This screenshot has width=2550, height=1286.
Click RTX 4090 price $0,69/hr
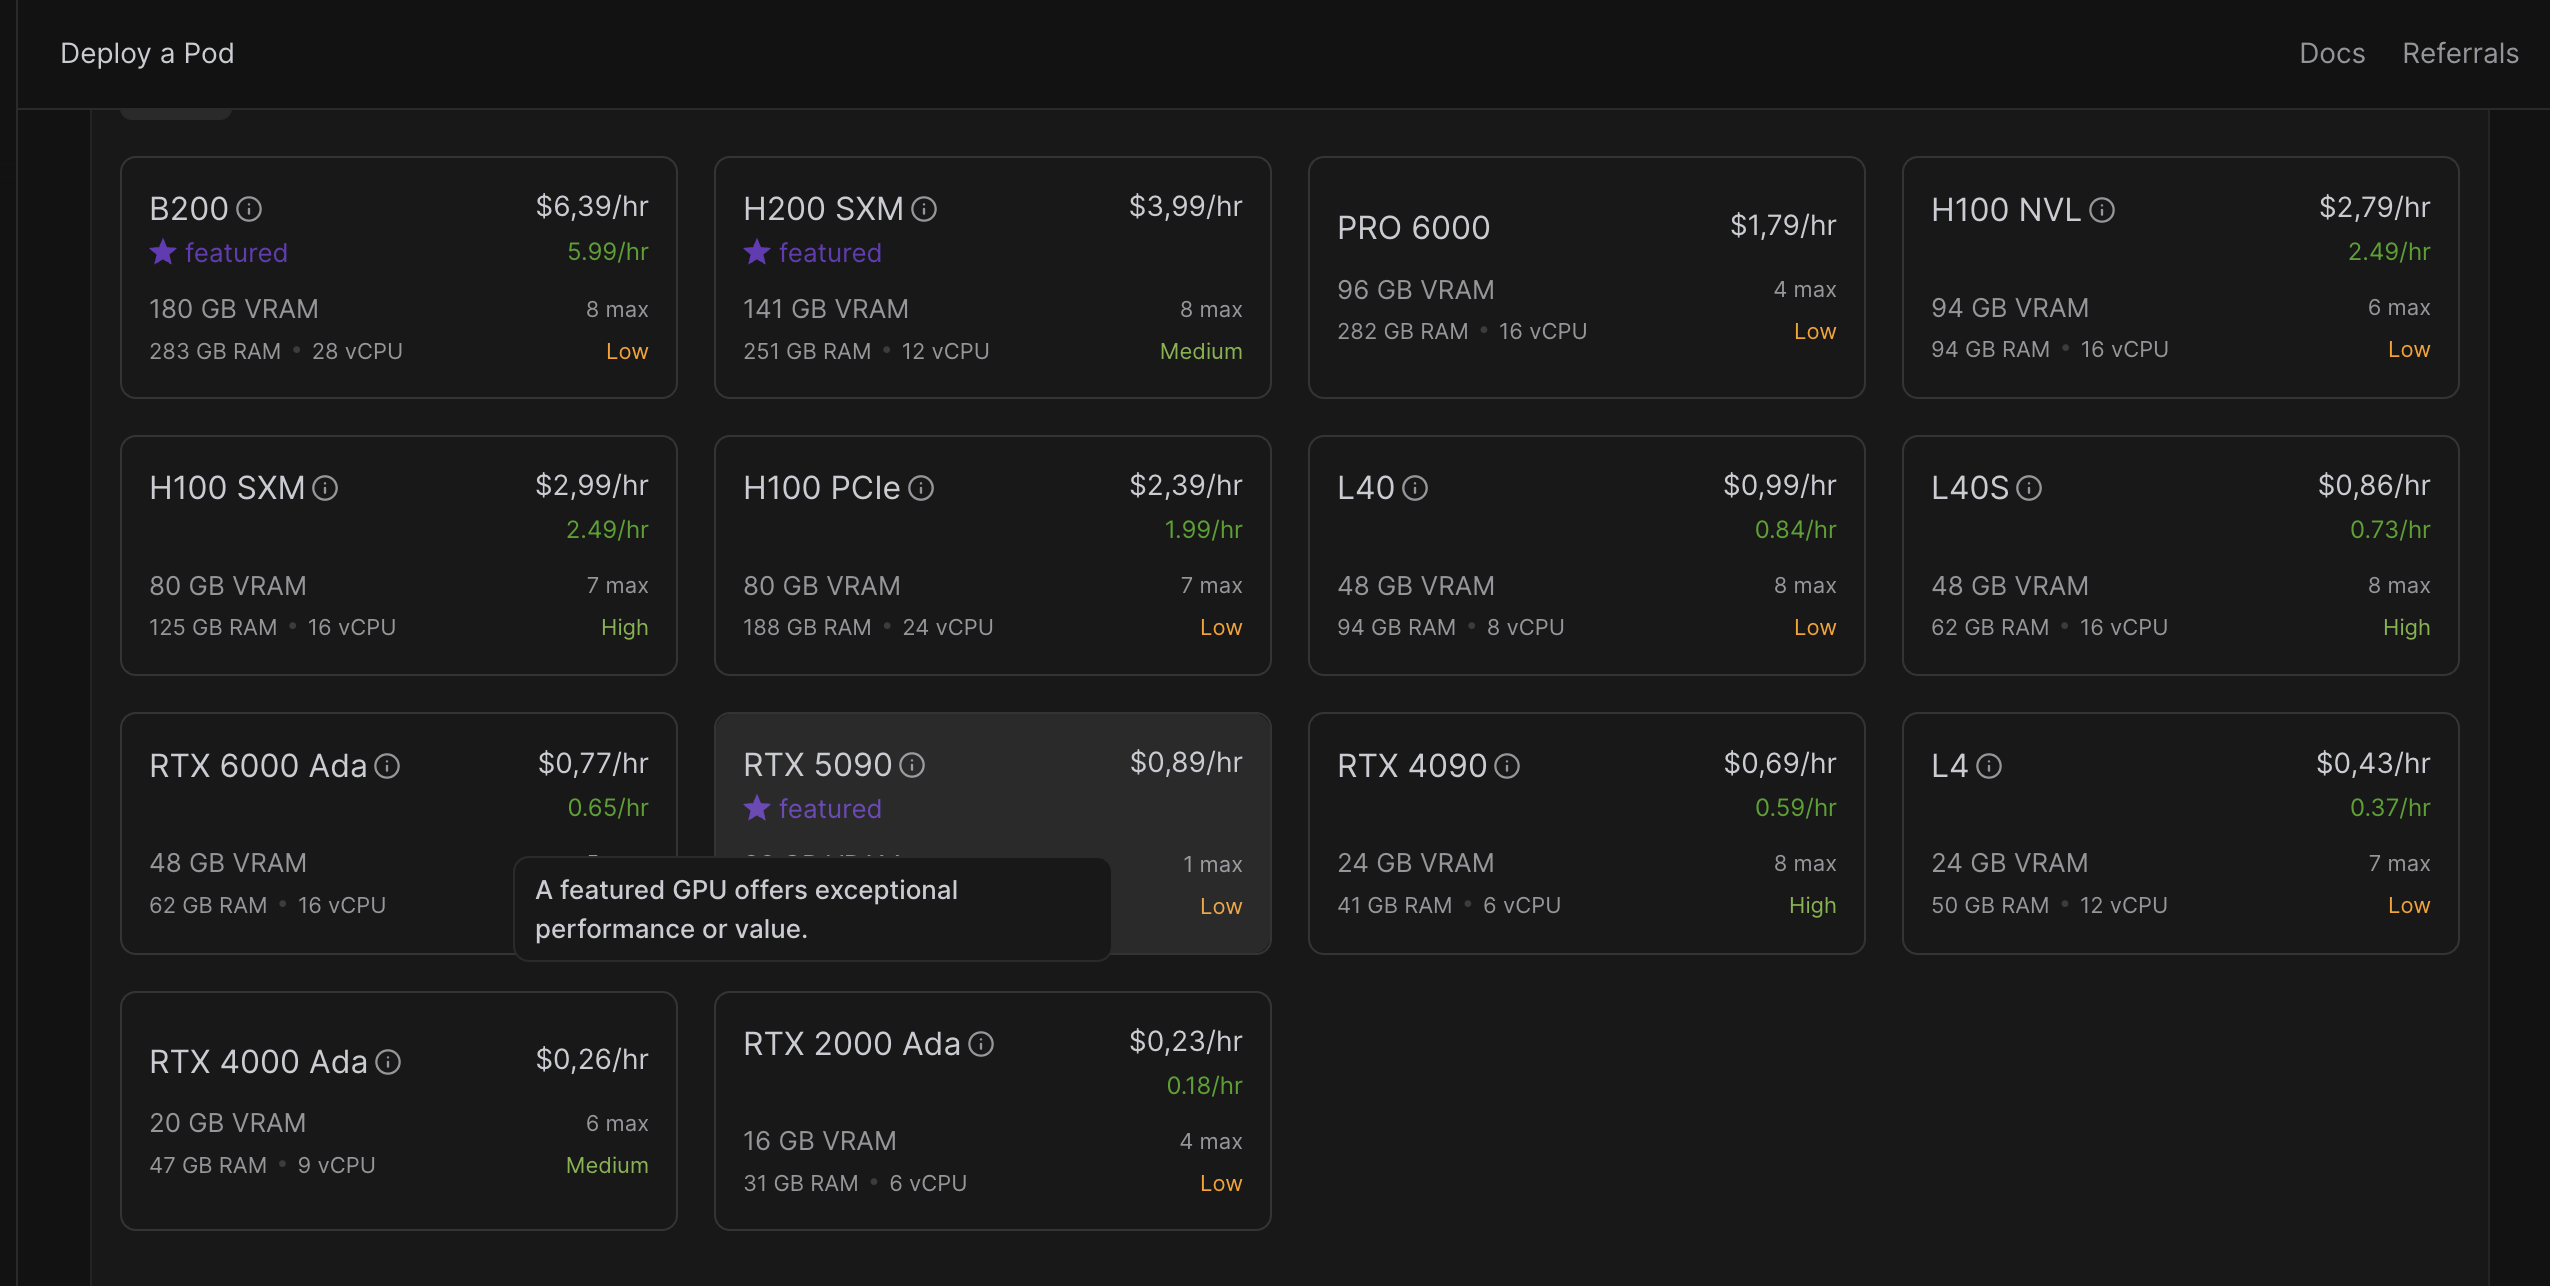click(1780, 764)
